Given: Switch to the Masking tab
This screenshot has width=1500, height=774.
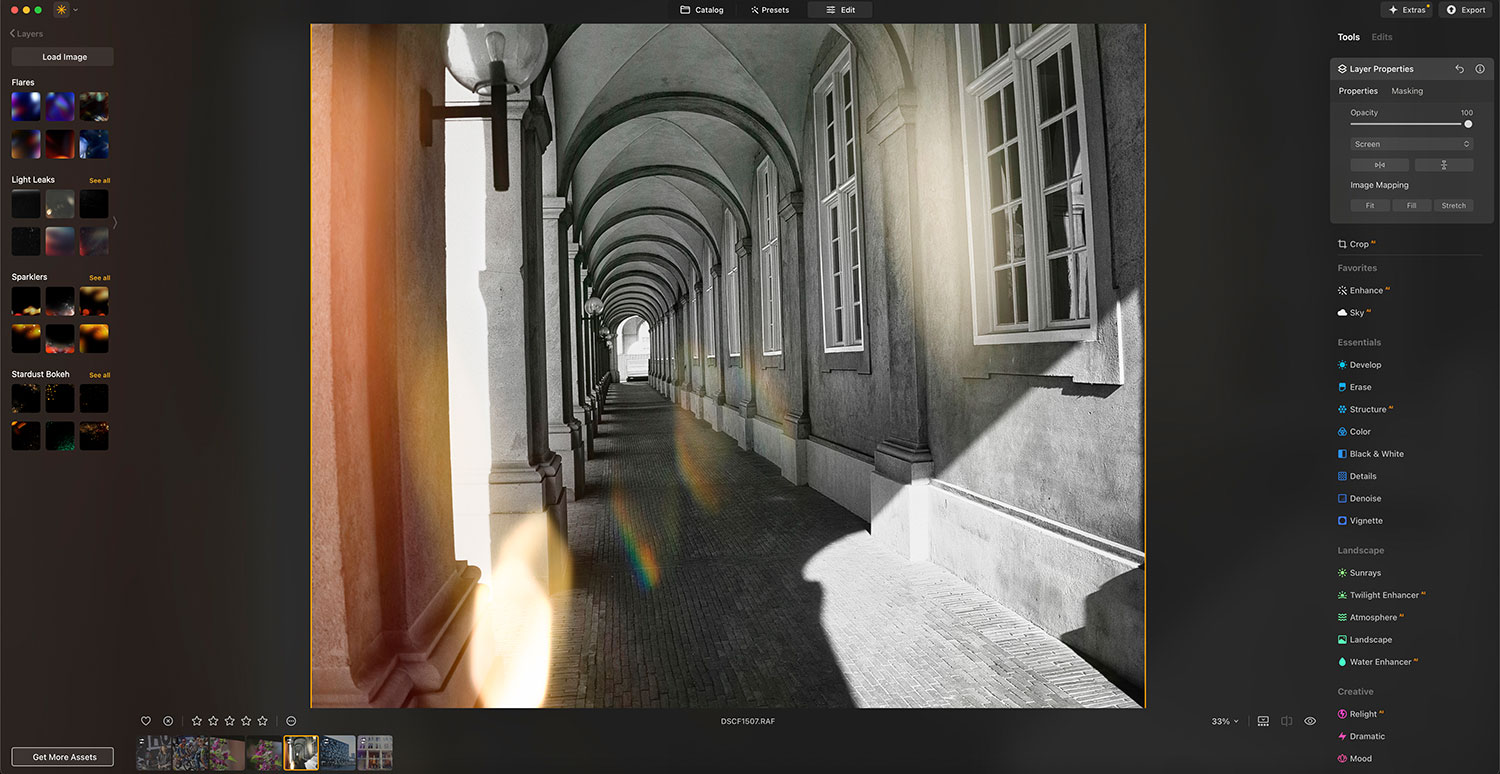Looking at the screenshot, I should coord(1406,91).
